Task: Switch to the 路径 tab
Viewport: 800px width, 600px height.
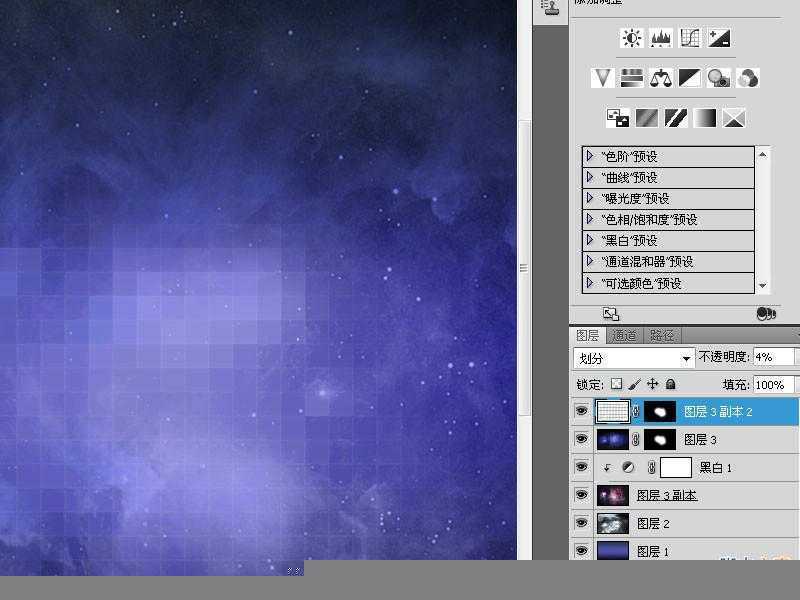Action: [x=662, y=336]
